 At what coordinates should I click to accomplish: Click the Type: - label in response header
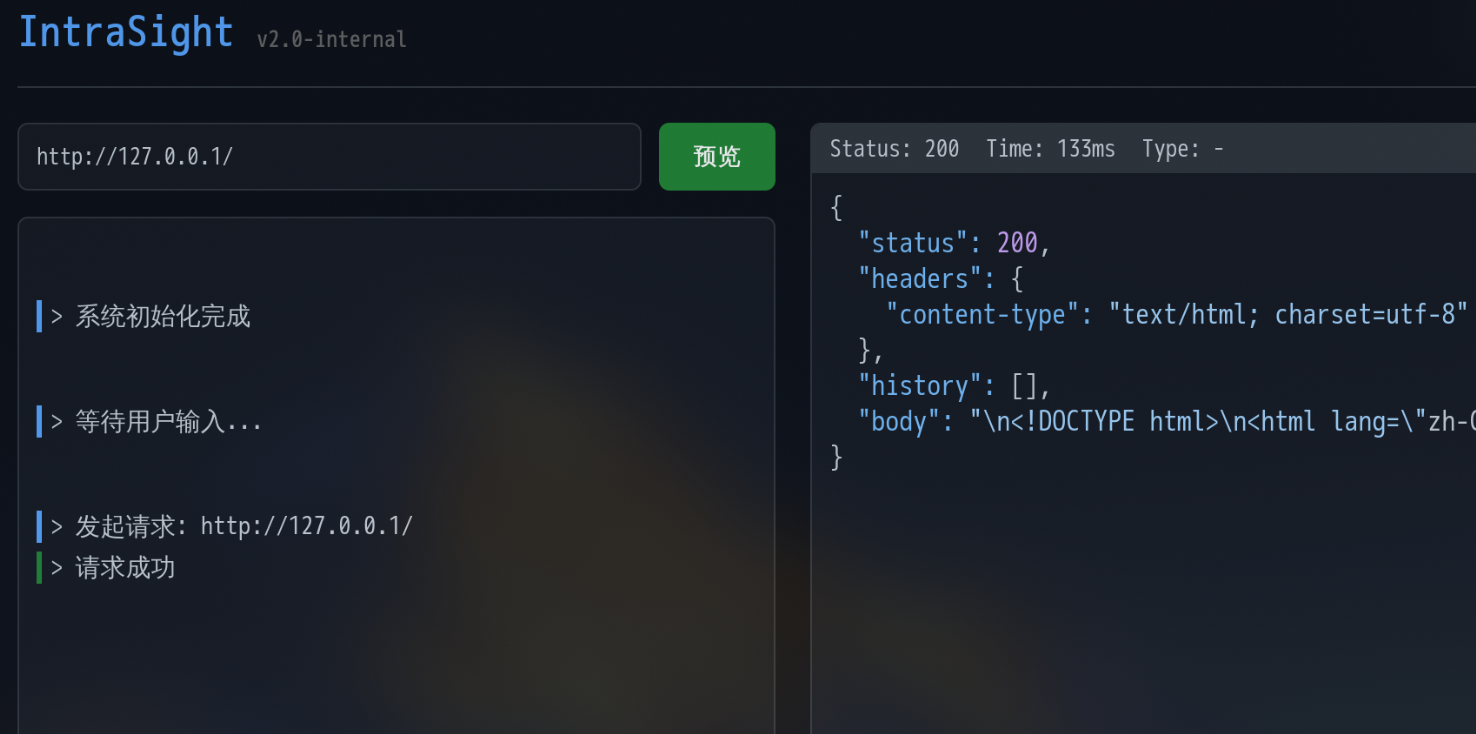coord(1183,149)
